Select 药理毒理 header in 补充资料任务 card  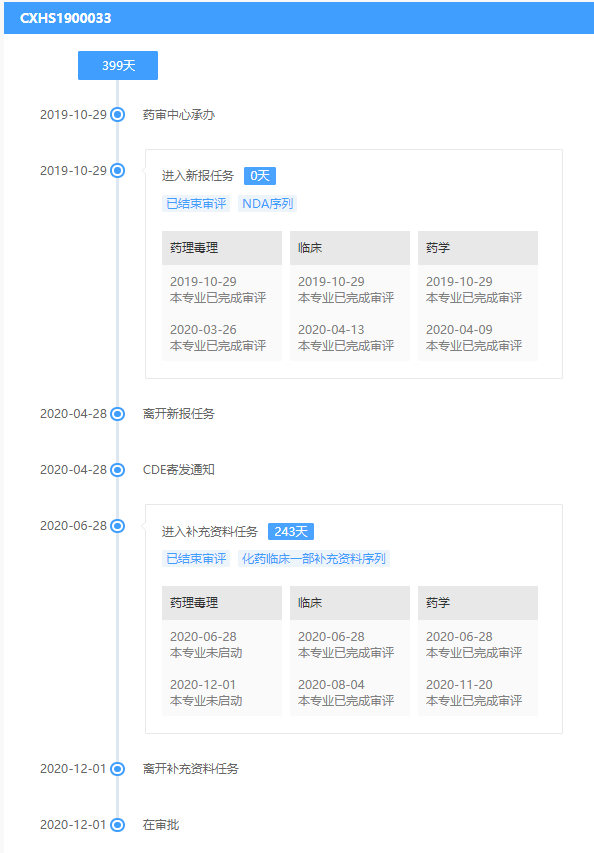click(x=222, y=603)
